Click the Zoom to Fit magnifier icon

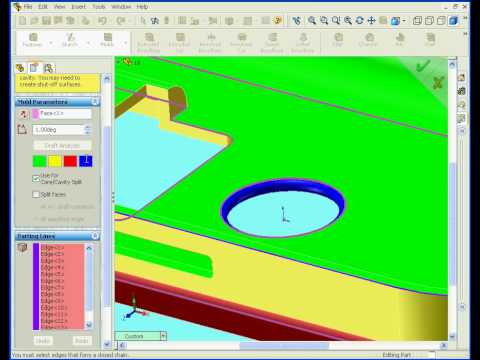312,21
